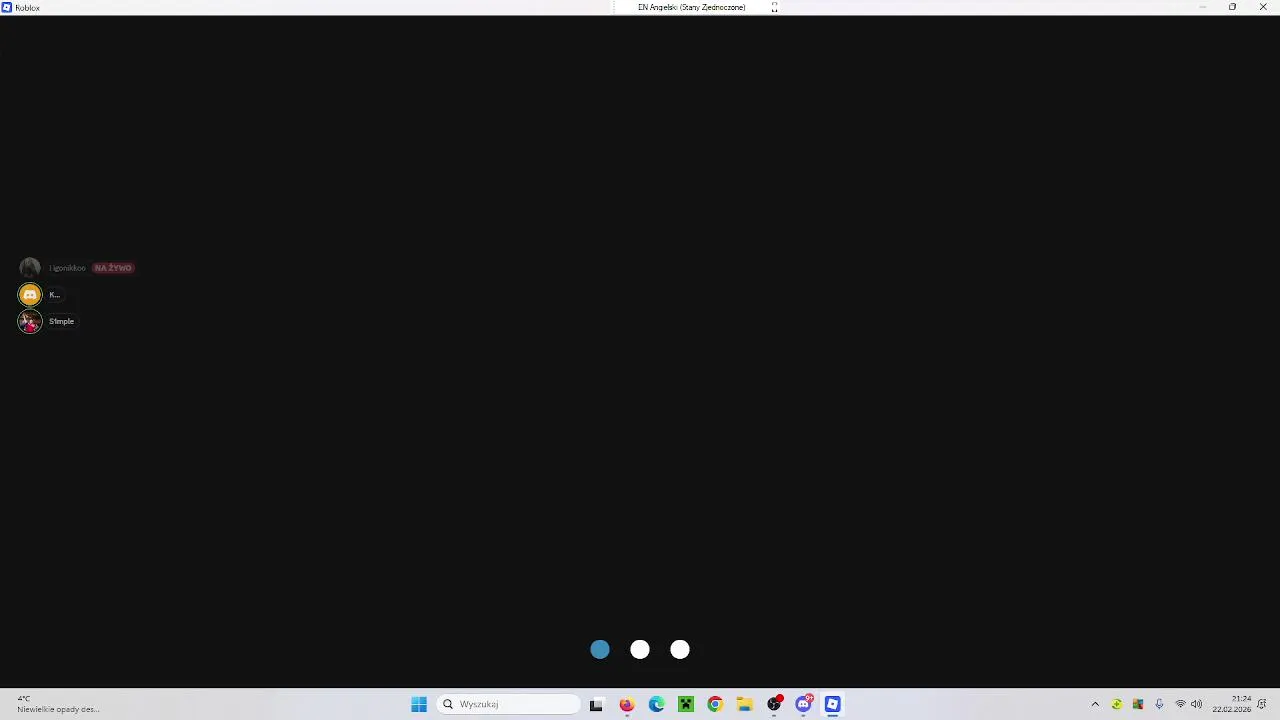Viewport: 1280px width, 720px height.
Task: Click the NA ŻYWO live badge
Action: pyautogui.click(x=113, y=268)
